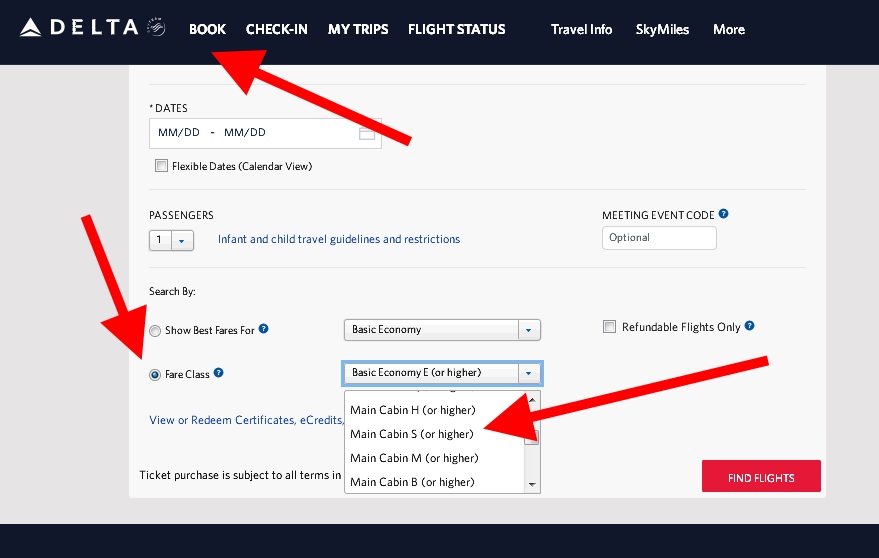Open the Basic Economy best fares dropdown
Screen dimensions: 879x558
pyautogui.click(x=442, y=330)
